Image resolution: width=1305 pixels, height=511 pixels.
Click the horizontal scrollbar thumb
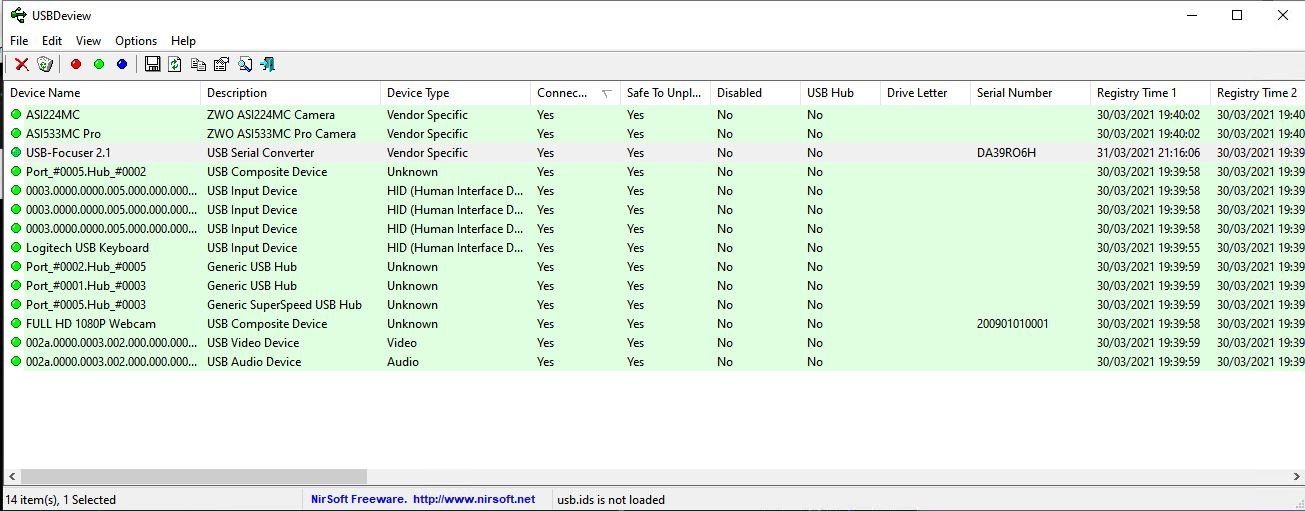193,477
